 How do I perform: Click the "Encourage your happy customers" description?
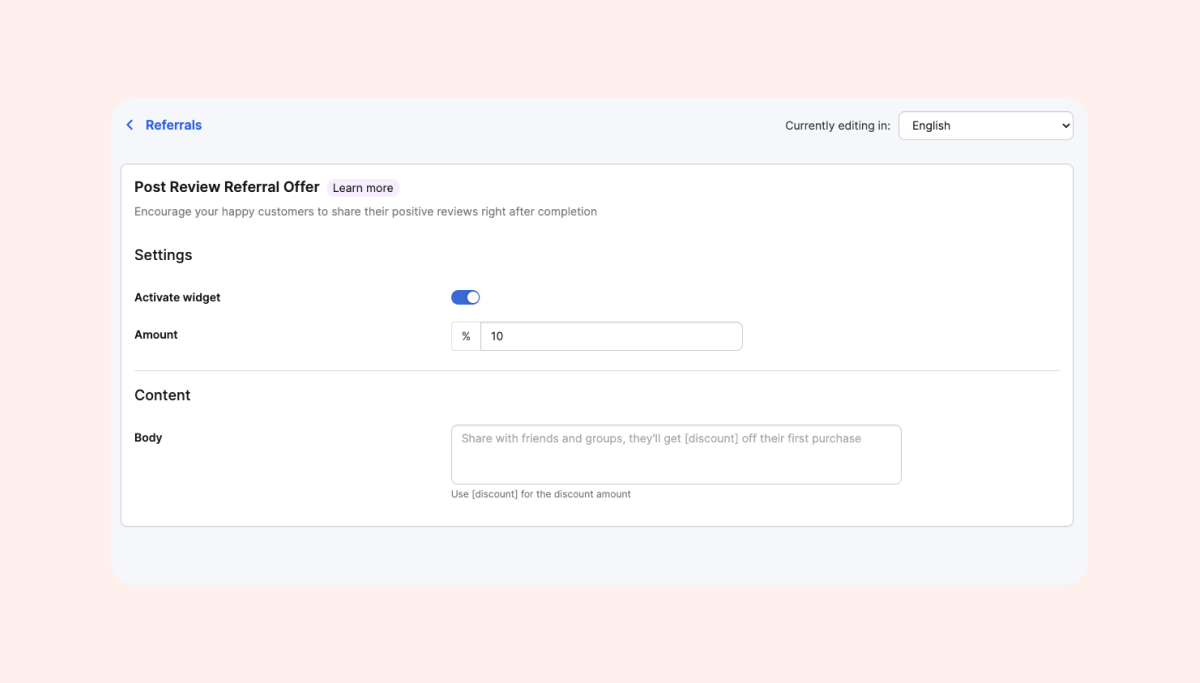click(x=365, y=212)
